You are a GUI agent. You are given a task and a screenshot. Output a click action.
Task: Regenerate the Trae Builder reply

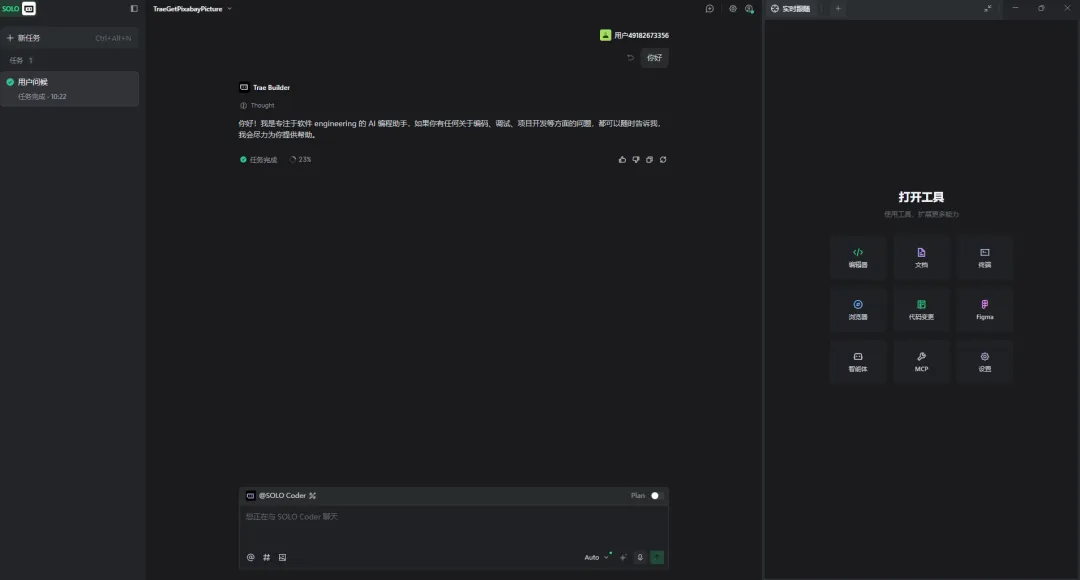[663, 160]
